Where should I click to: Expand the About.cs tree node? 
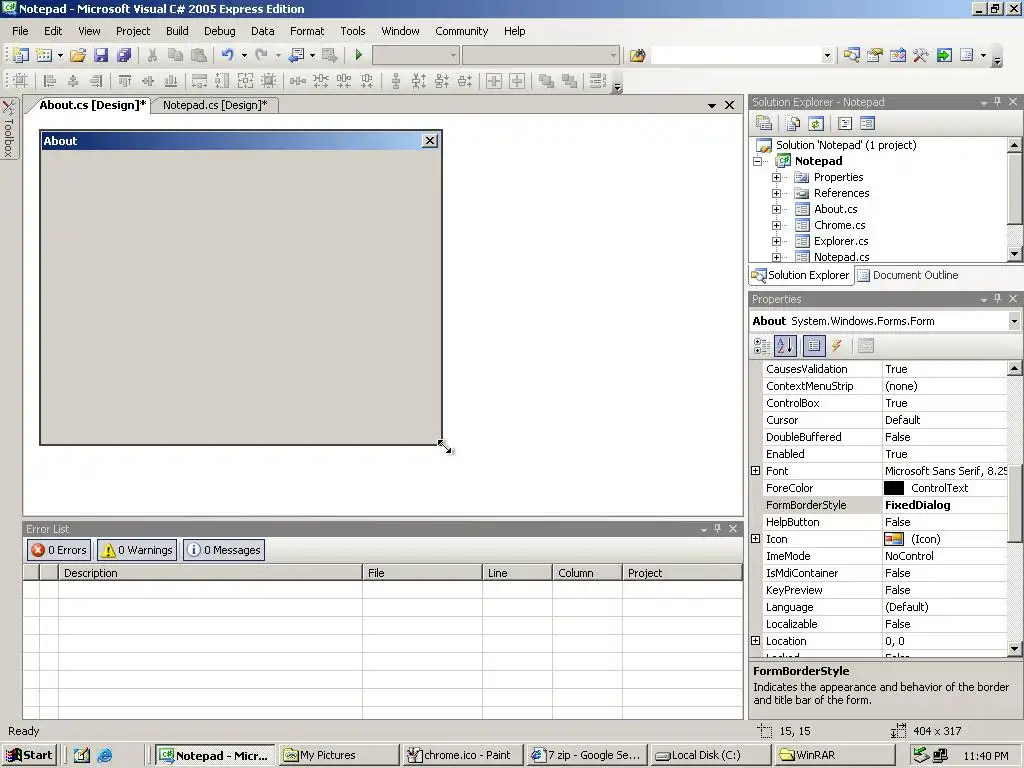[x=776, y=209]
